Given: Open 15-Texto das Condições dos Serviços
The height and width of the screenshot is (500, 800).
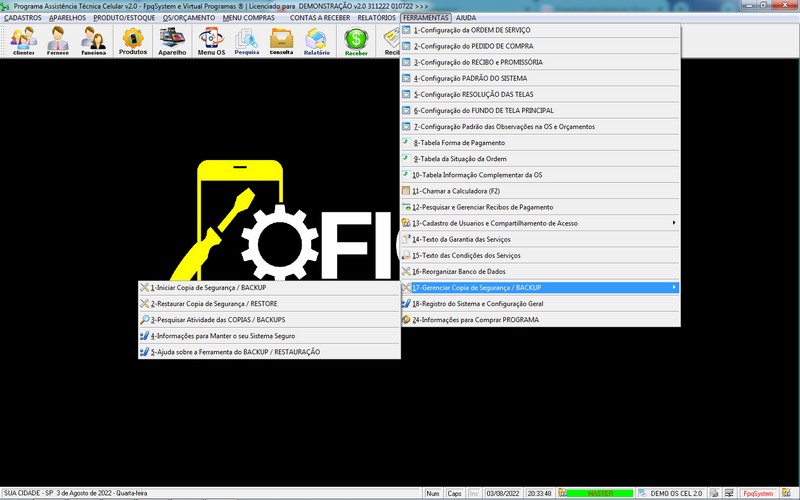Looking at the screenshot, I should (540, 256).
